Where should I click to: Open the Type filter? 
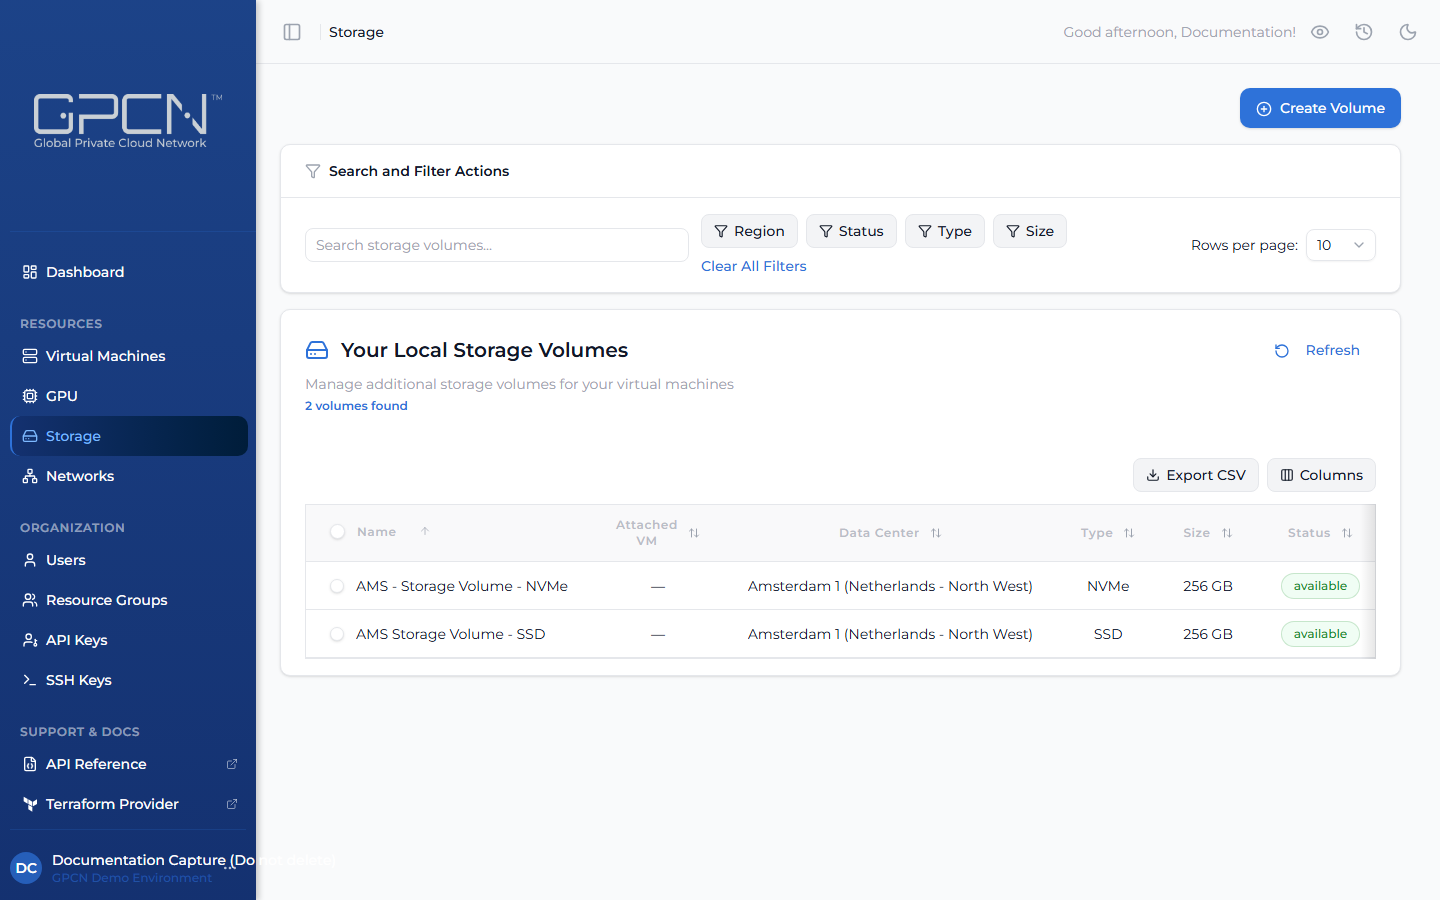click(x=945, y=231)
